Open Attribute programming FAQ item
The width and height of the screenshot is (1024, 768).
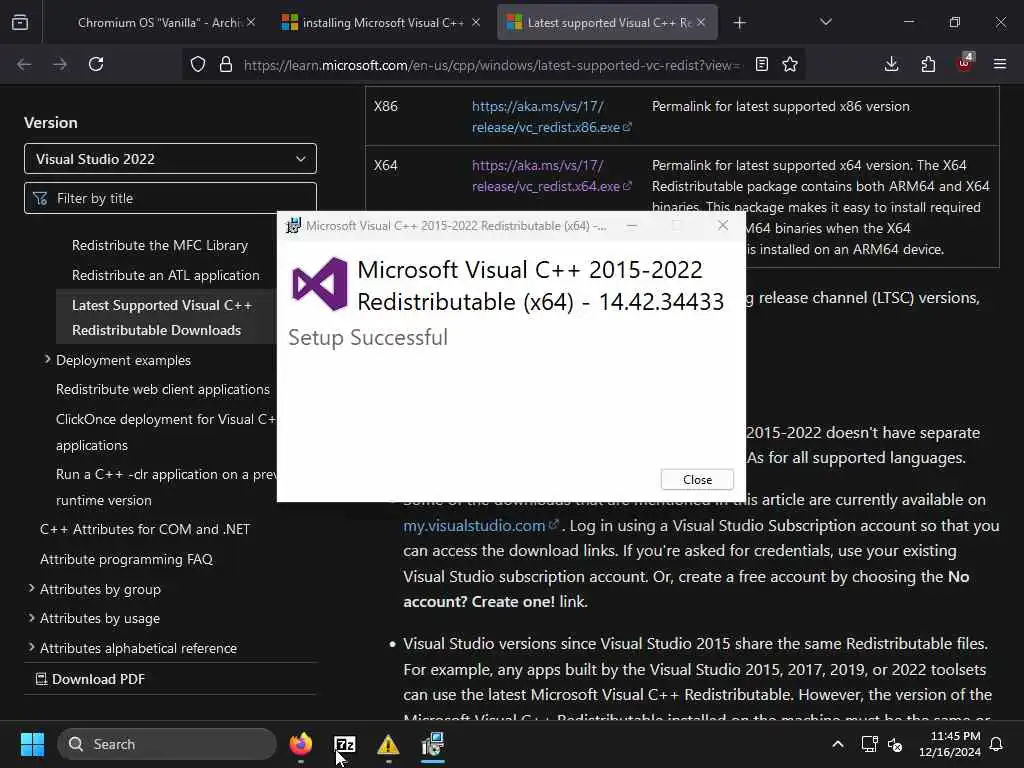click(126, 559)
